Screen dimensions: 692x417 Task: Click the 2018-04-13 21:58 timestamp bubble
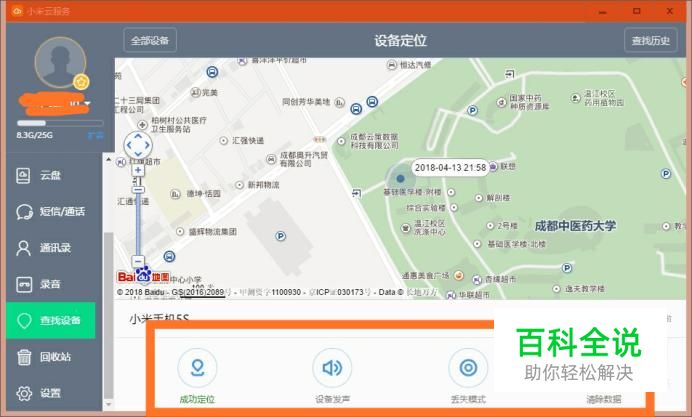pyautogui.click(x=450, y=168)
